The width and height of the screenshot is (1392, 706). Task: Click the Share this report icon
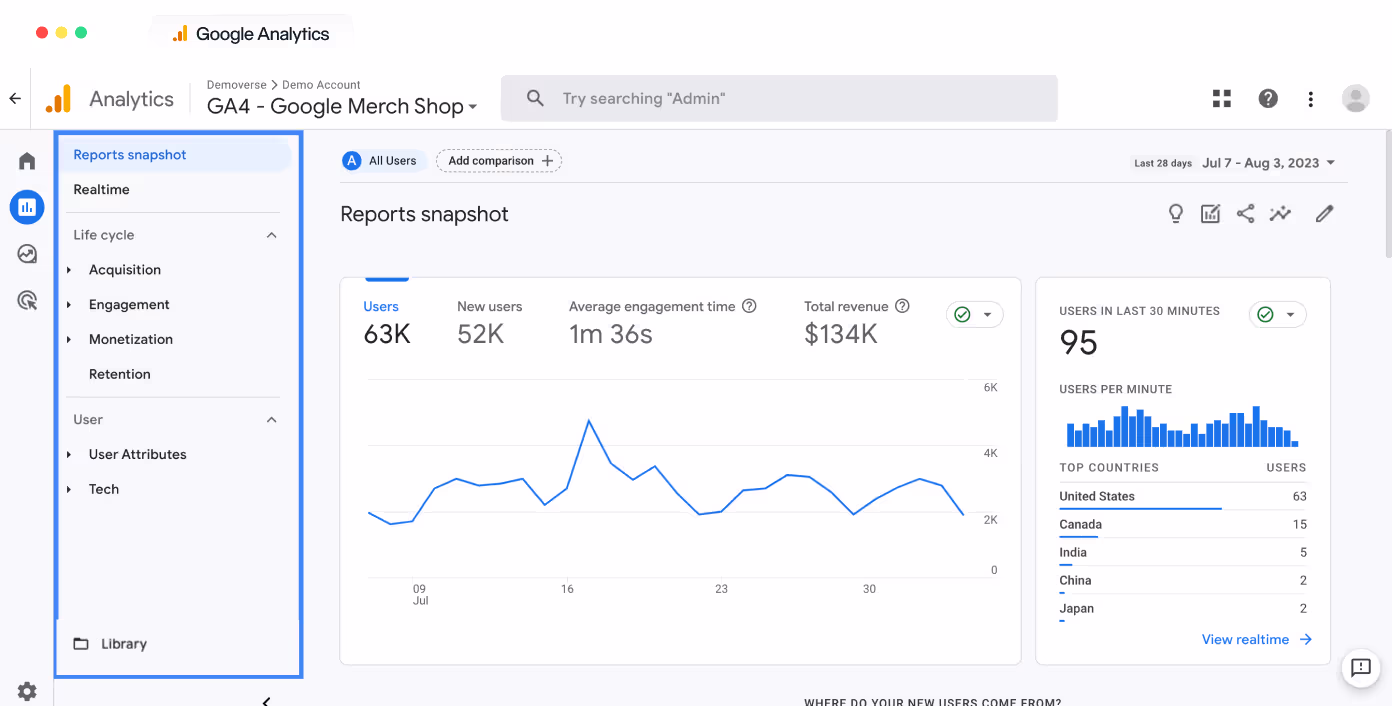tap(1245, 213)
